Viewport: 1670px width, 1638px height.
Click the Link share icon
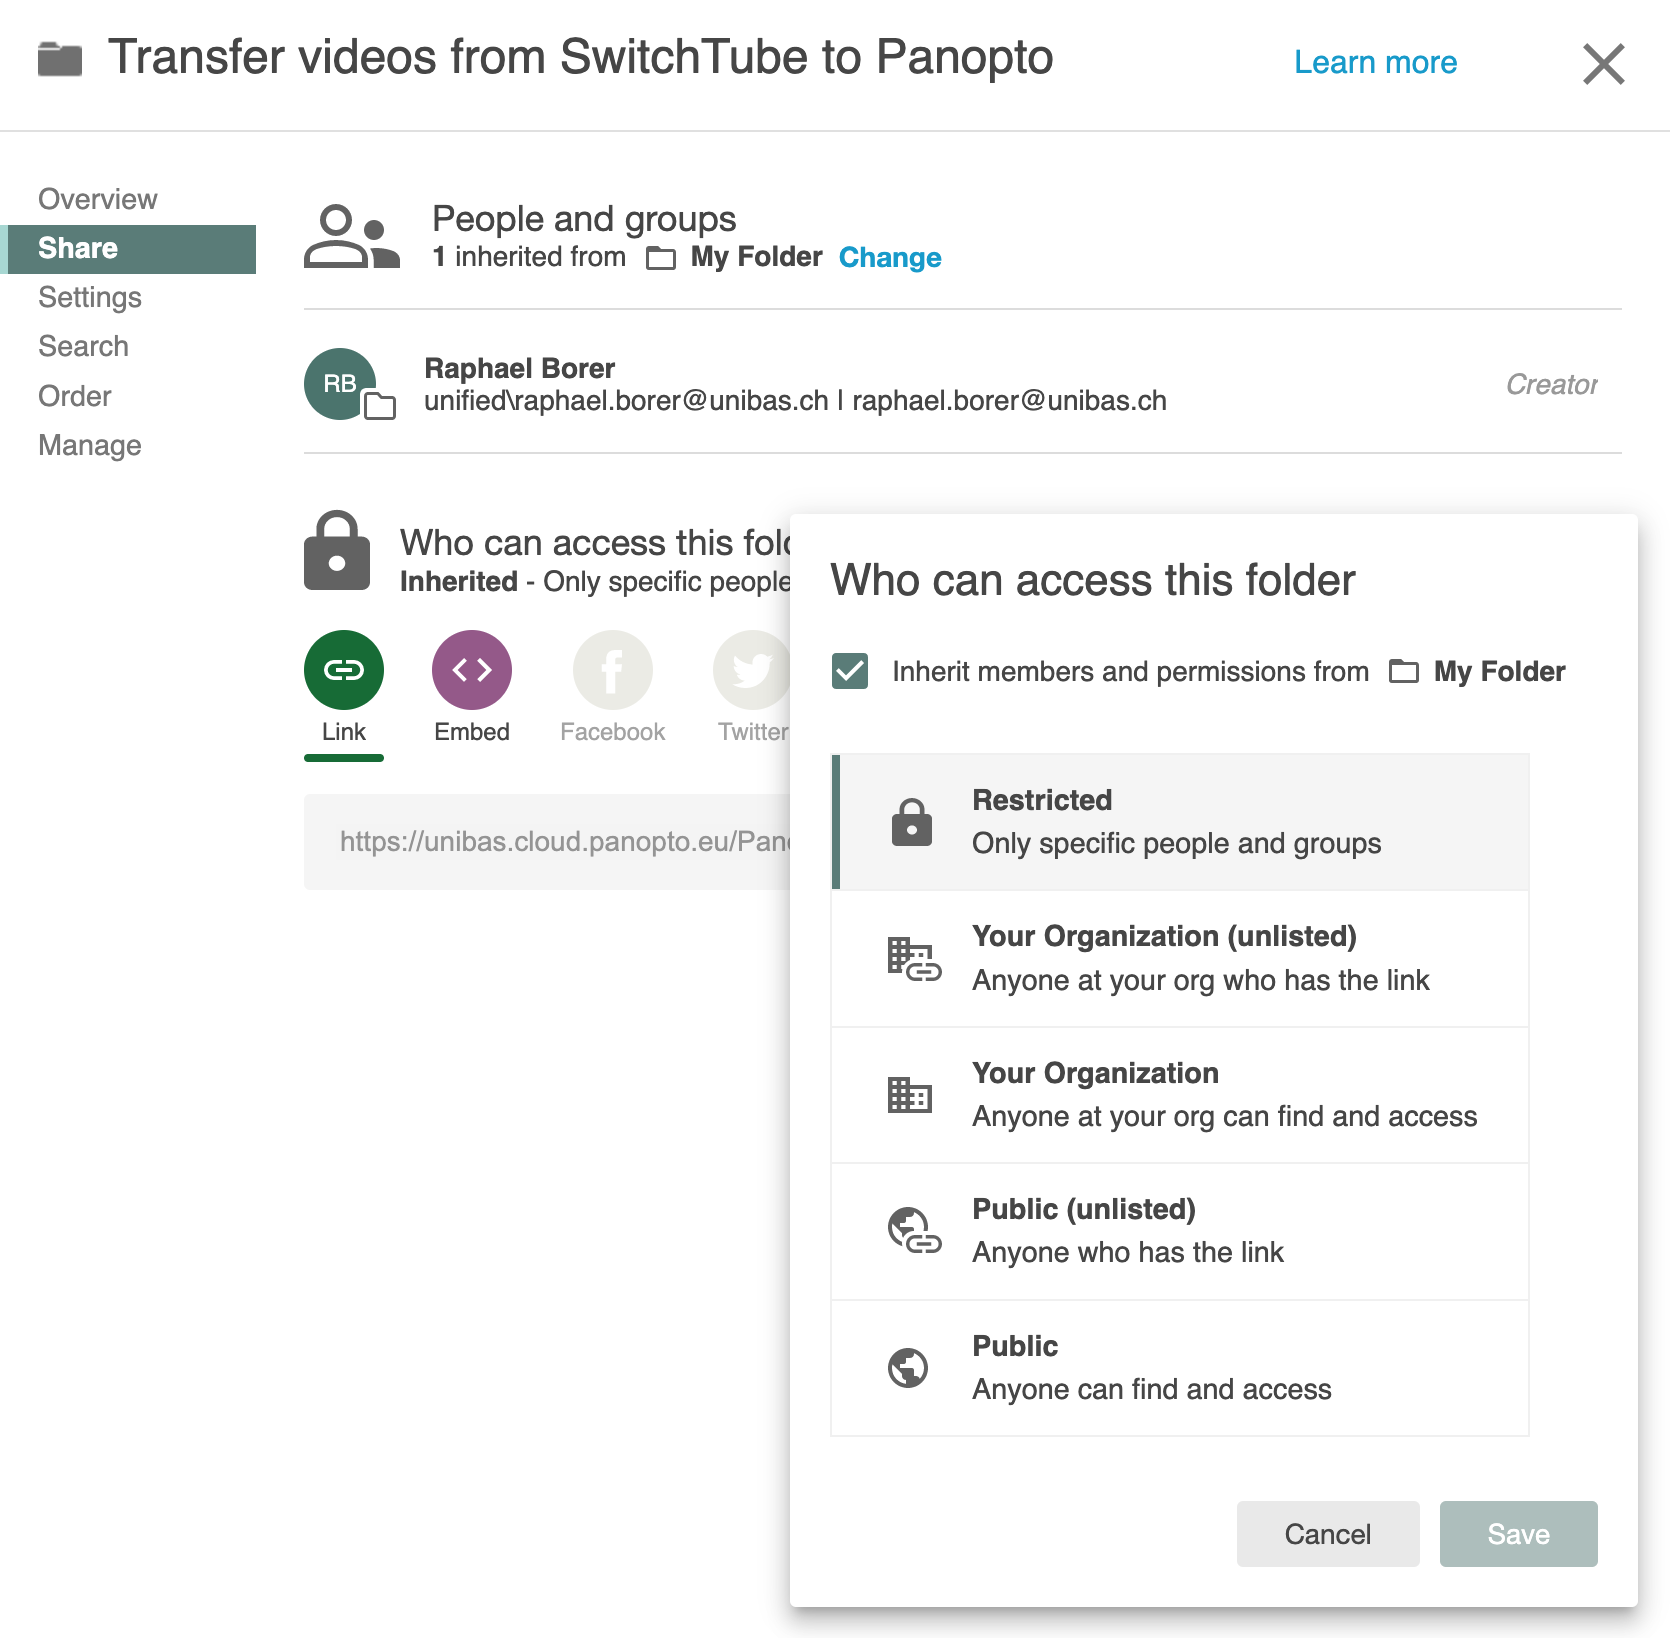343,670
